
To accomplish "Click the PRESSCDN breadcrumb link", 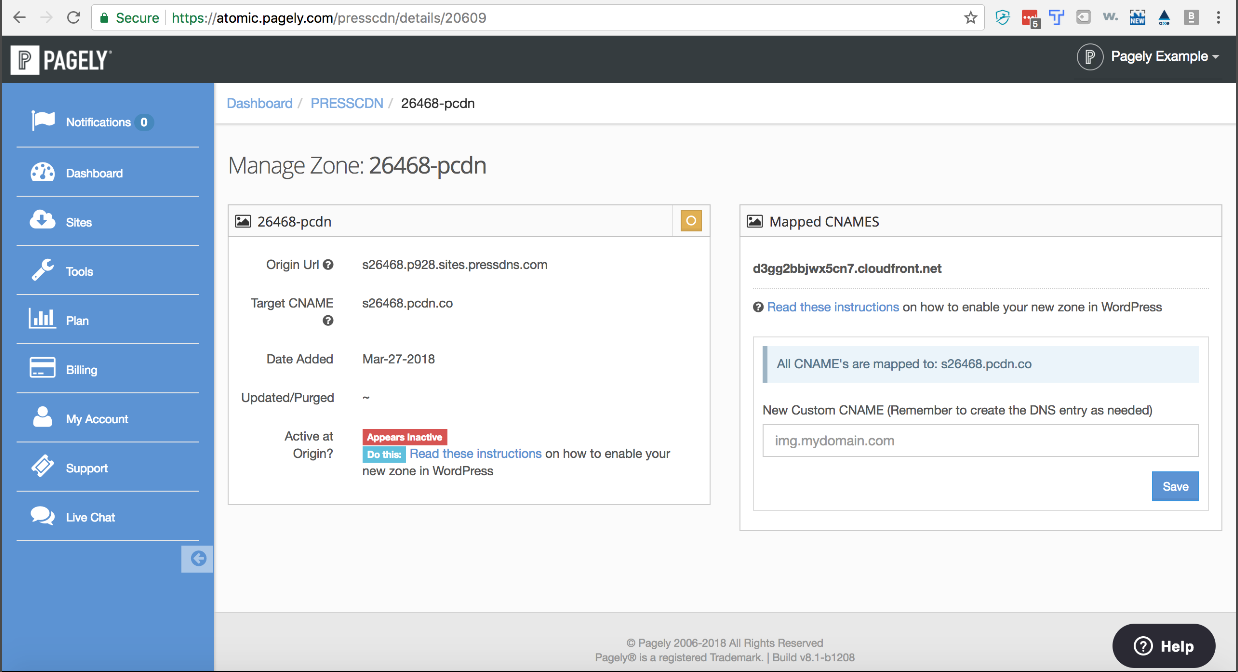I will pyautogui.click(x=347, y=103).
